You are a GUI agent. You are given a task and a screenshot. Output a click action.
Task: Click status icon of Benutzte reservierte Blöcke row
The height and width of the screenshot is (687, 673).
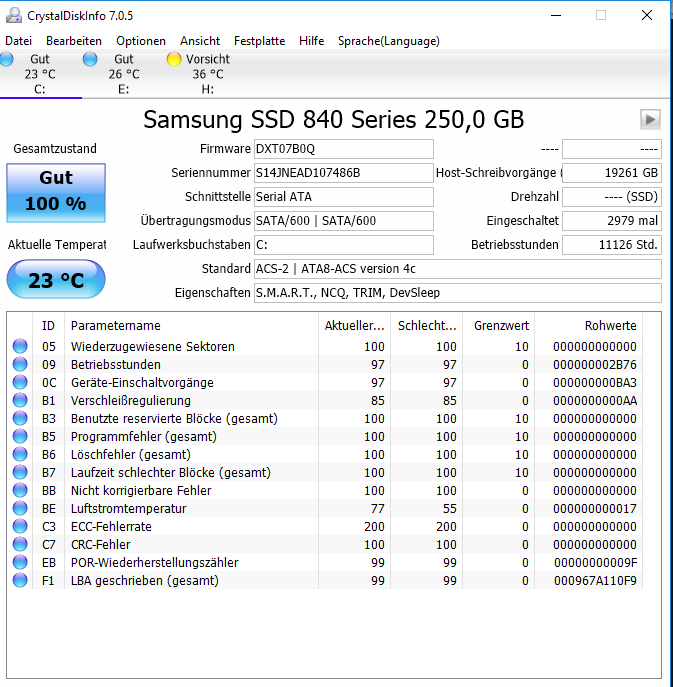pos(20,418)
